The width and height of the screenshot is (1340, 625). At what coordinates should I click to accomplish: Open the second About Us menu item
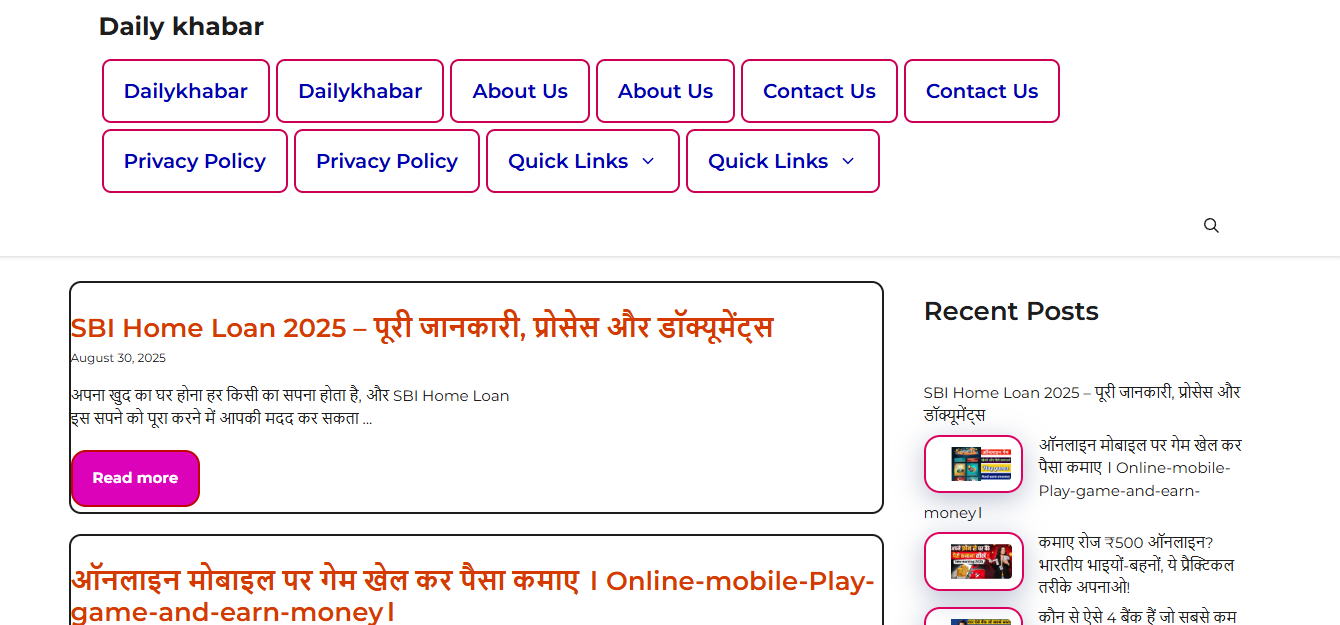(x=665, y=91)
